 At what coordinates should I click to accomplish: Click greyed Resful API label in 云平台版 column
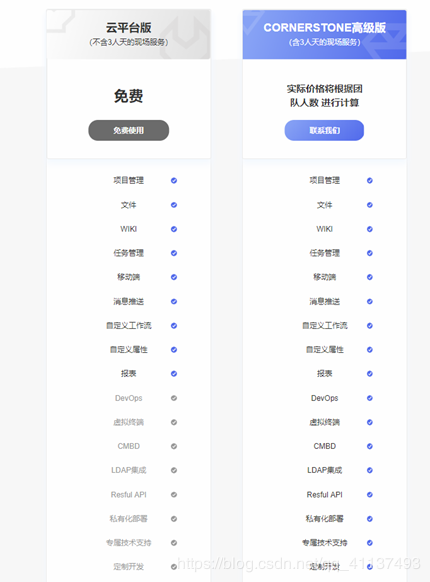128,494
